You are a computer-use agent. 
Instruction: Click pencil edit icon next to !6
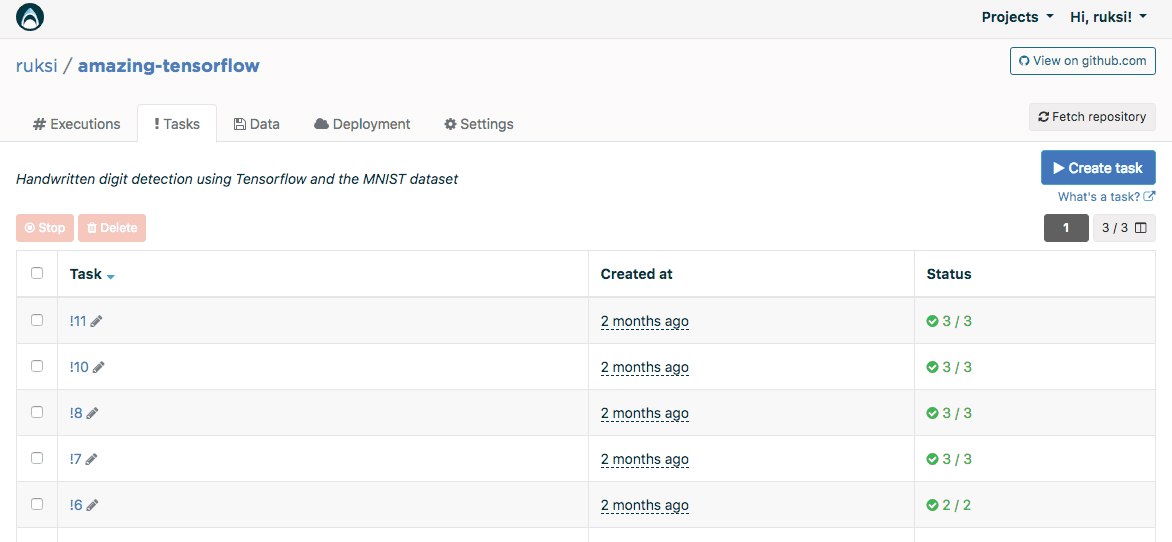(93, 505)
